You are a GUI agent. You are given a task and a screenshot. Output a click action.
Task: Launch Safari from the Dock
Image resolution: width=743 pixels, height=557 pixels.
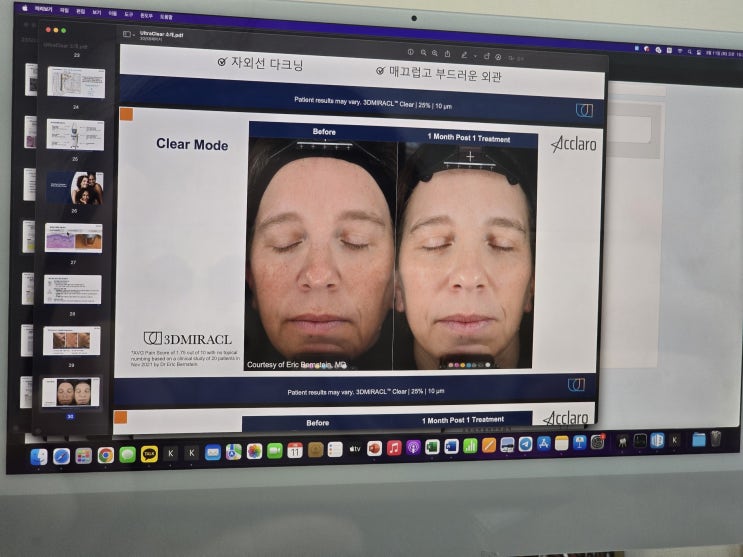61,456
